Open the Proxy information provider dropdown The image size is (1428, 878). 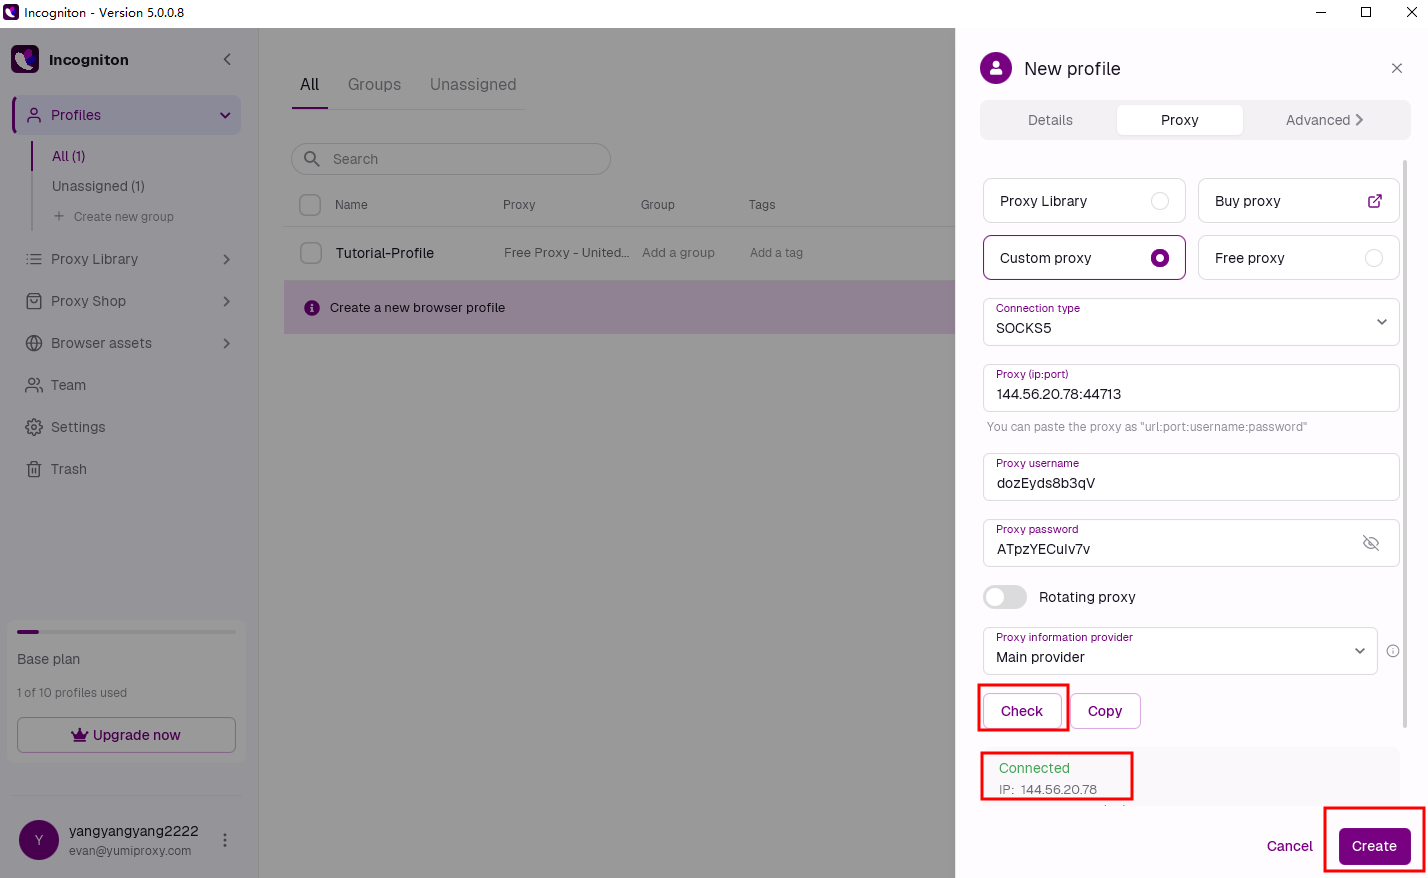click(1180, 651)
